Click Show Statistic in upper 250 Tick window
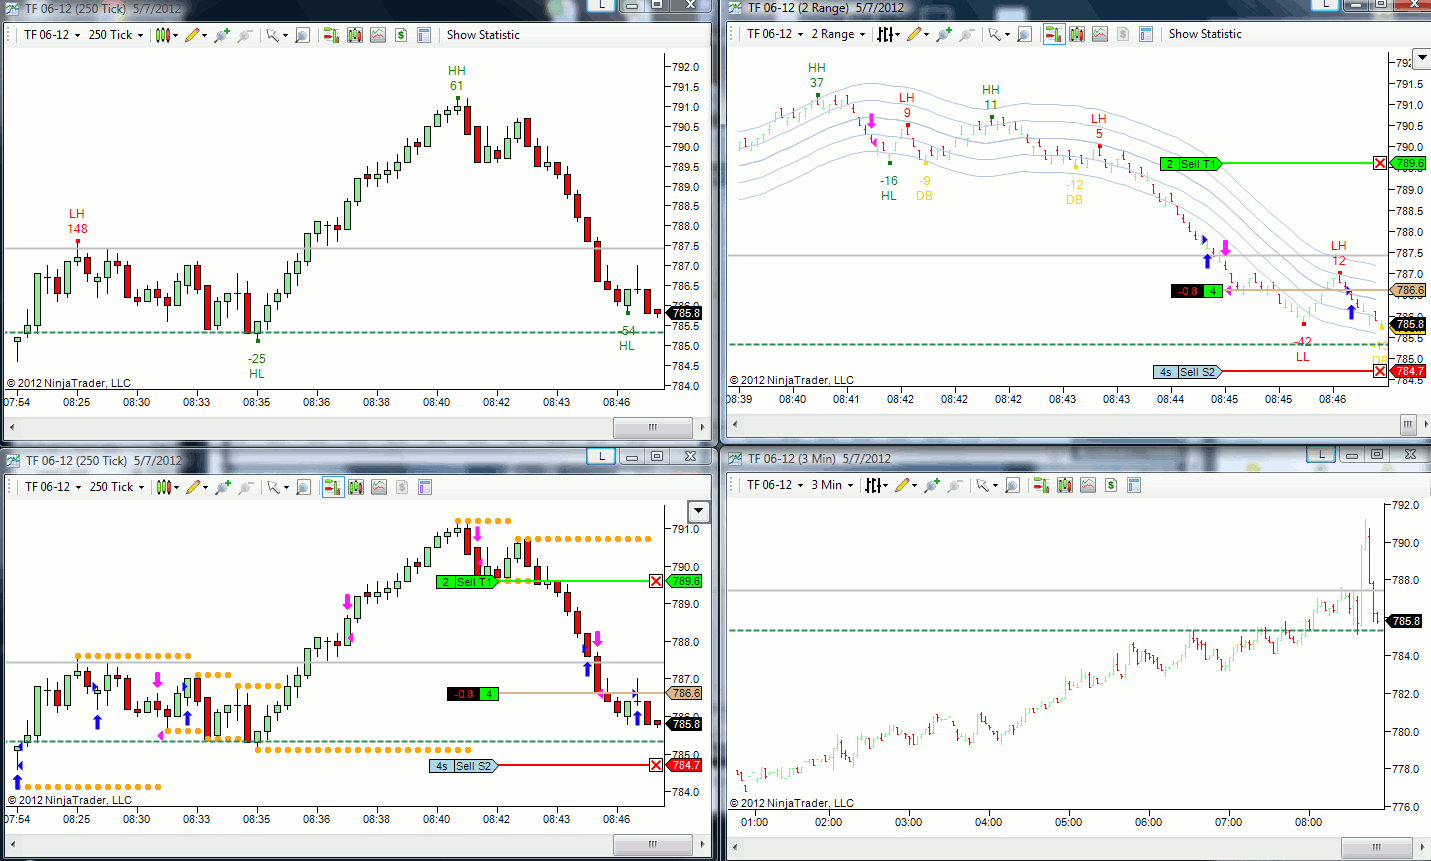The width and height of the screenshot is (1431, 861). (x=483, y=35)
